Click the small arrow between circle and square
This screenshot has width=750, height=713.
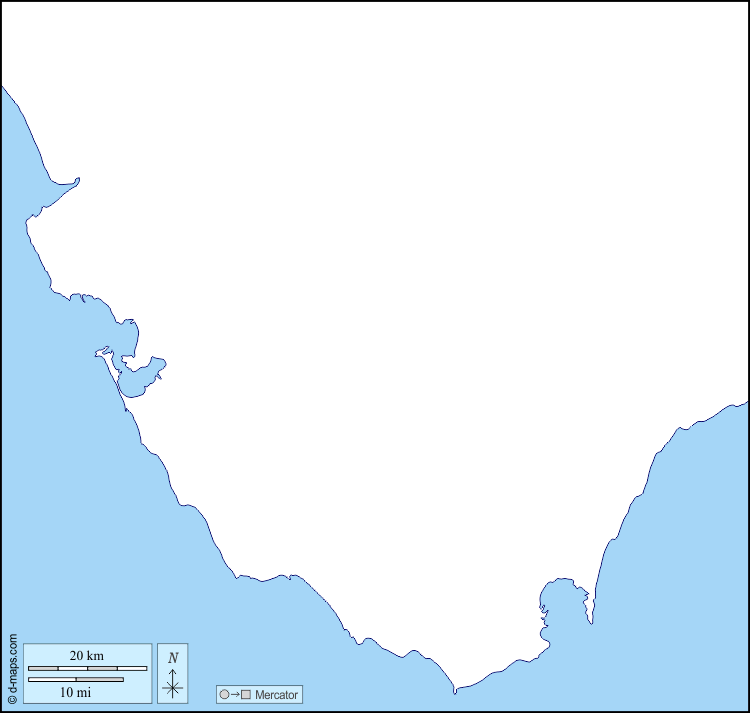point(235,694)
